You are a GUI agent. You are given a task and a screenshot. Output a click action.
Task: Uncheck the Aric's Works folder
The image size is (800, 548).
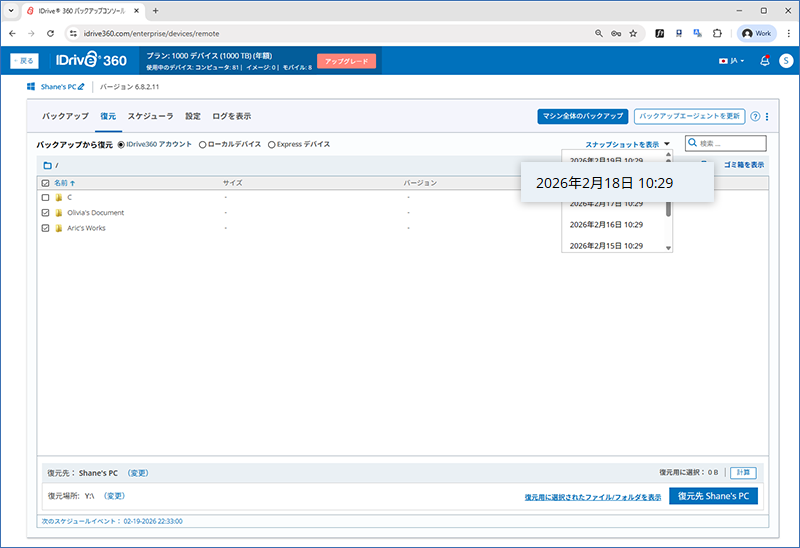(45, 228)
